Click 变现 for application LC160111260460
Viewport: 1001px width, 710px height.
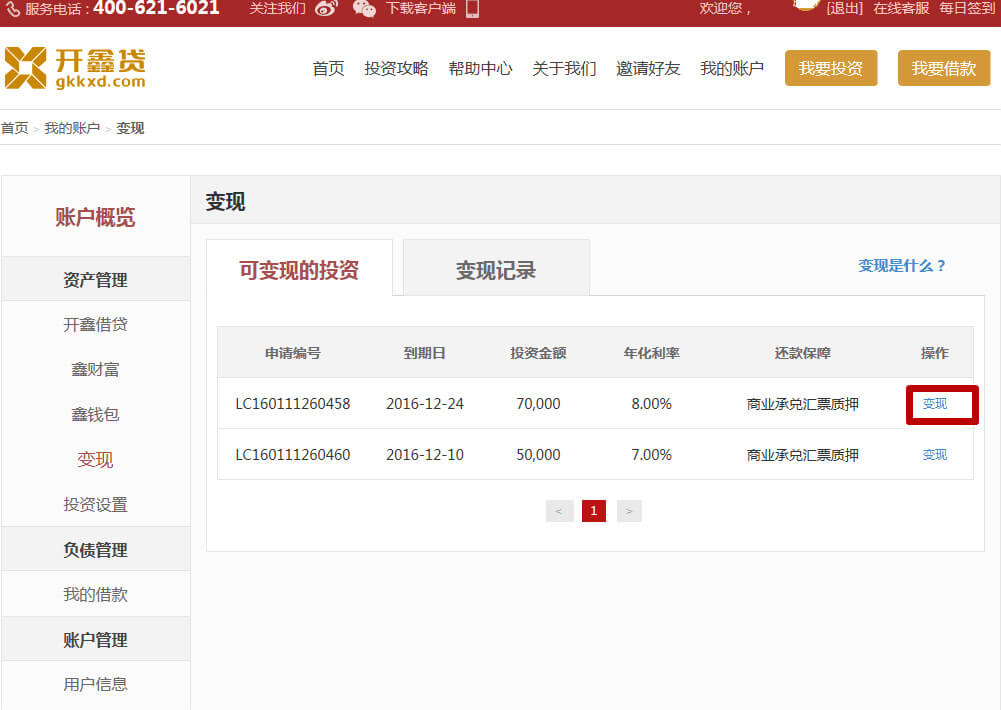click(x=935, y=455)
